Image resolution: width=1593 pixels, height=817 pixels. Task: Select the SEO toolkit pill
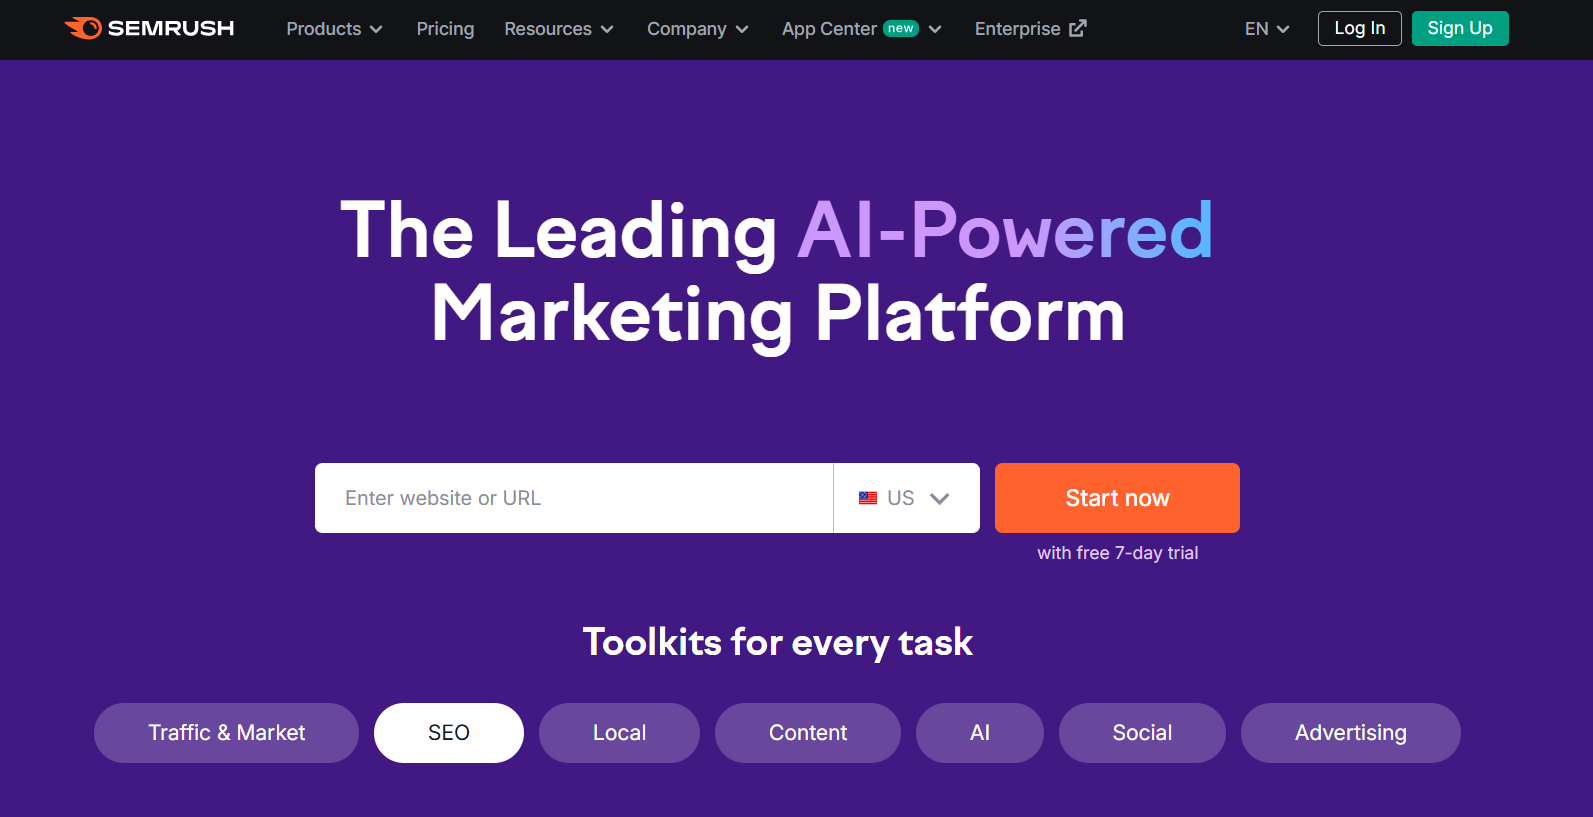pos(448,732)
